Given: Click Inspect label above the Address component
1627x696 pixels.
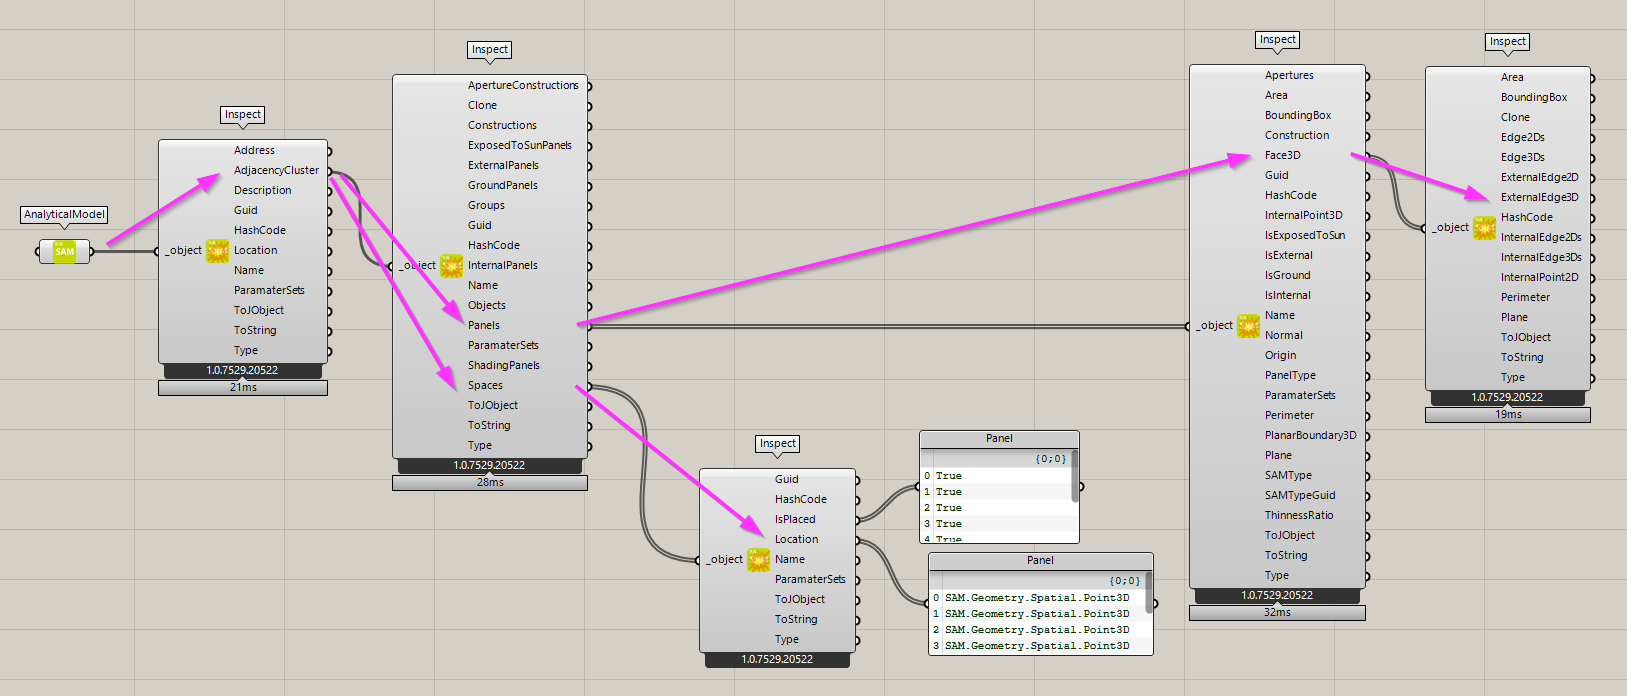Looking at the screenshot, I should [x=242, y=115].
